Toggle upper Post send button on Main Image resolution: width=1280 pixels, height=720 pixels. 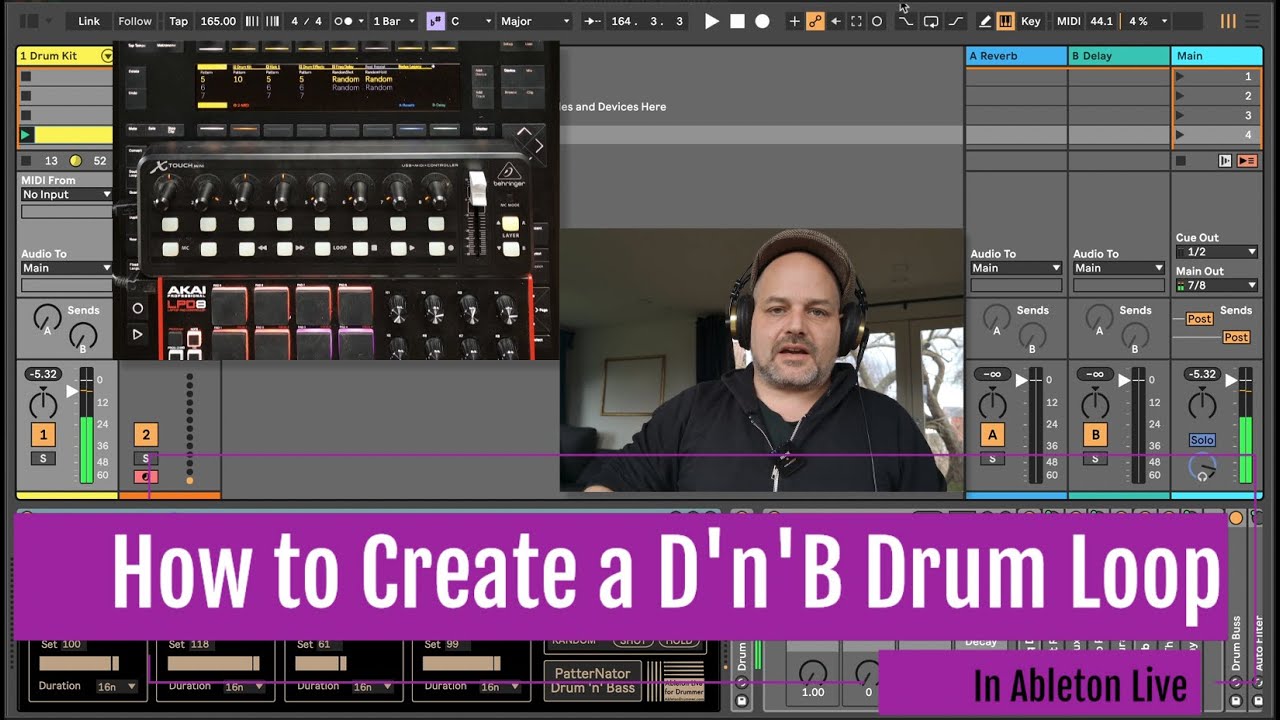click(1199, 319)
